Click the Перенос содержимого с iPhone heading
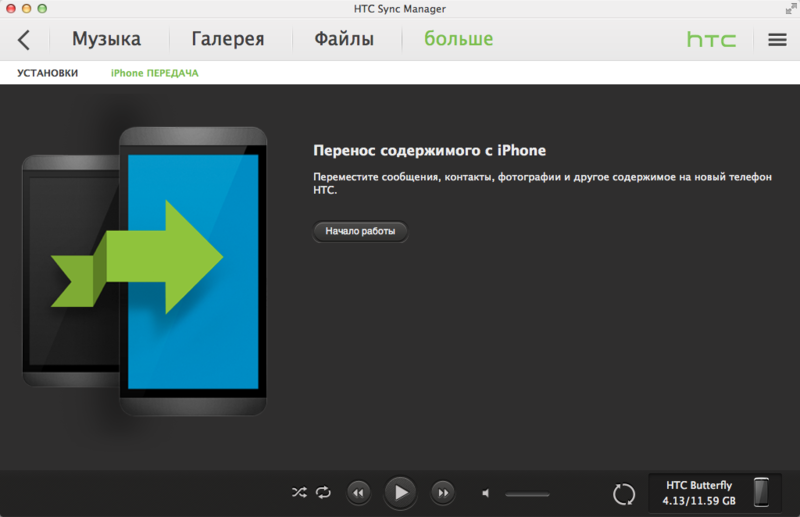The height and width of the screenshot is (517, 800). click(430, 151)
